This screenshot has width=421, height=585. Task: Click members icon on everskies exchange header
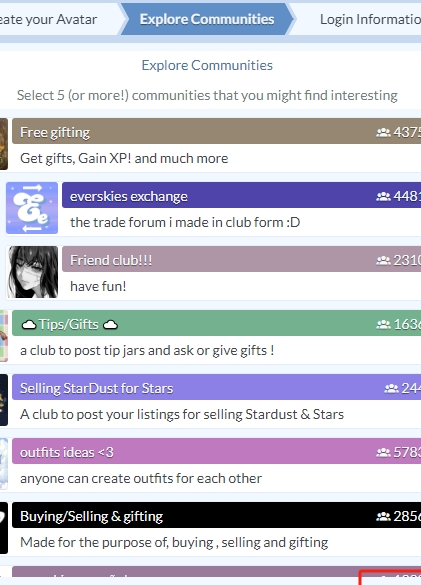tap(383, 196)
